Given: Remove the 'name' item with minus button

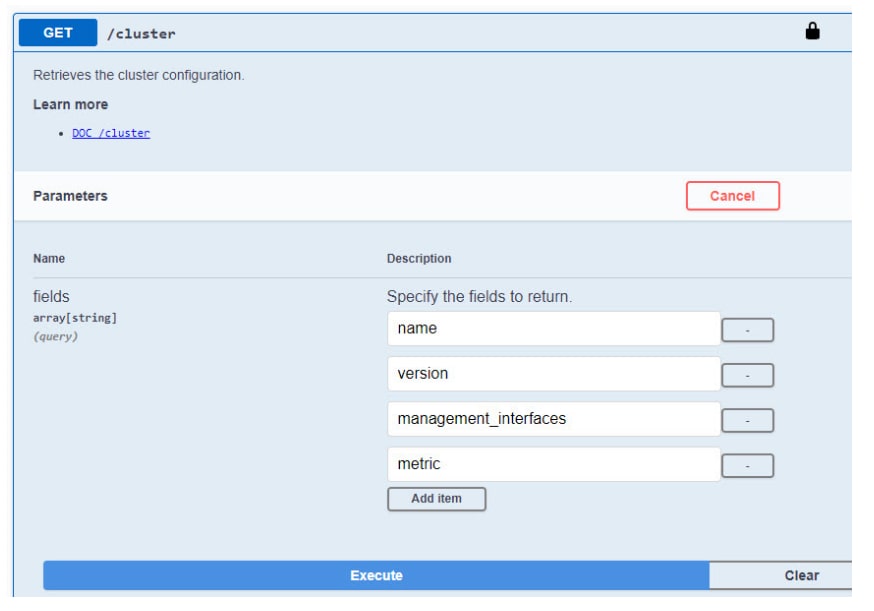Looking at the screenshot, I should click(747, 330).
